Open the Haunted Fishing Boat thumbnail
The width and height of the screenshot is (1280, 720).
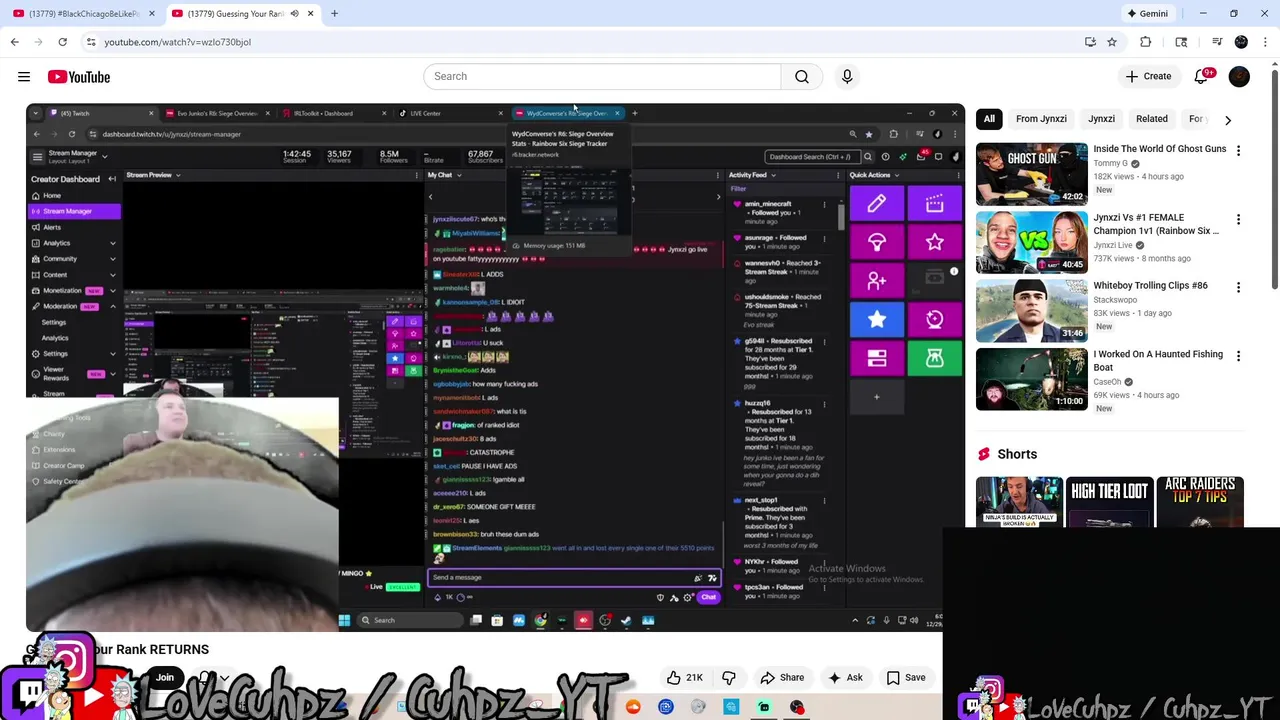click(x=1031, y=379)
